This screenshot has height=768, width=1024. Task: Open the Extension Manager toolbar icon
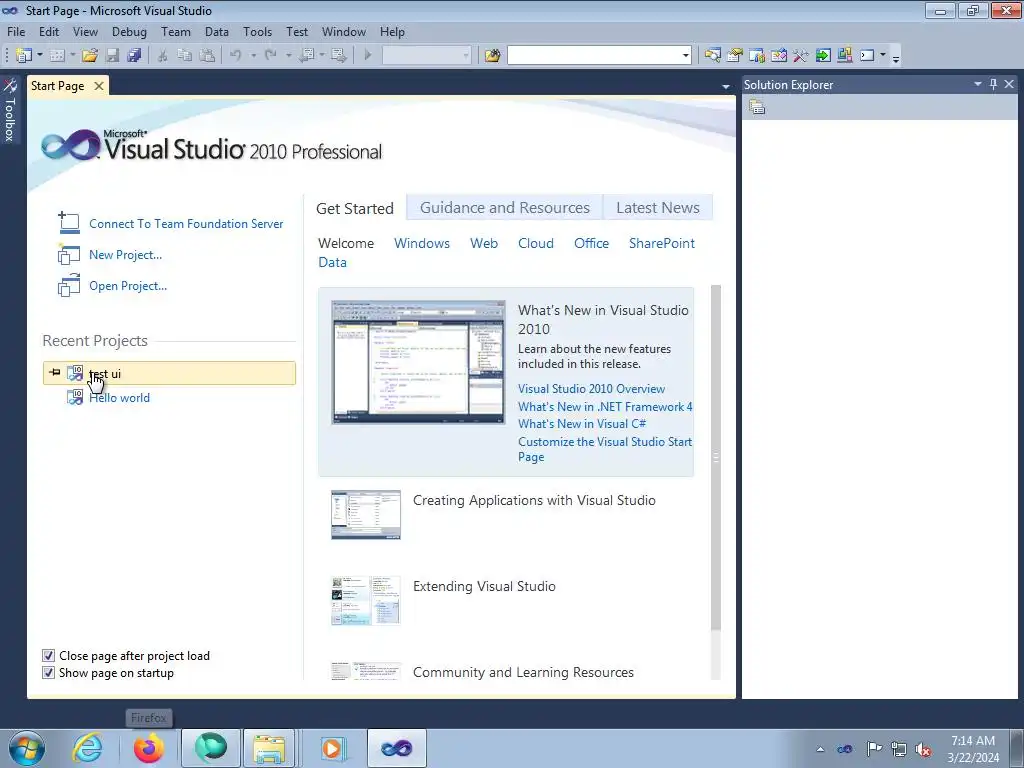(x=844, y=56)
